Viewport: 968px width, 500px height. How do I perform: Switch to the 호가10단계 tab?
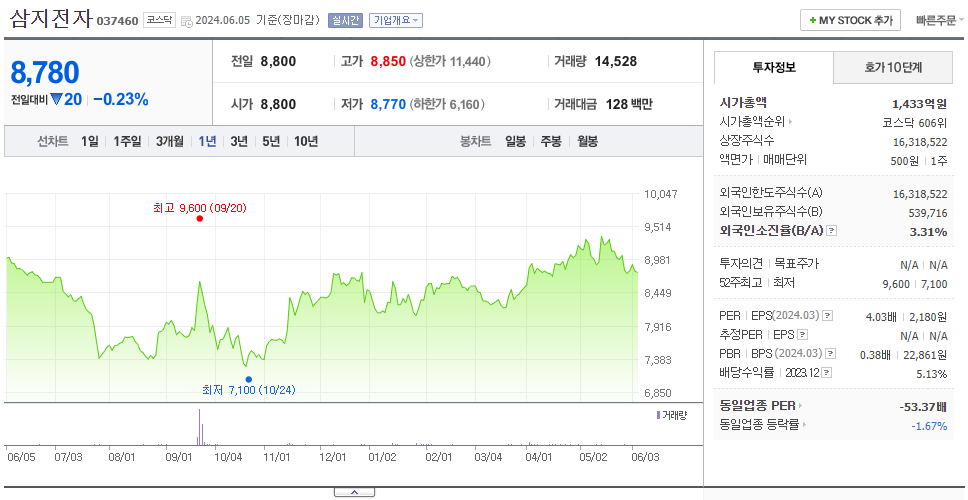[893, 68]
